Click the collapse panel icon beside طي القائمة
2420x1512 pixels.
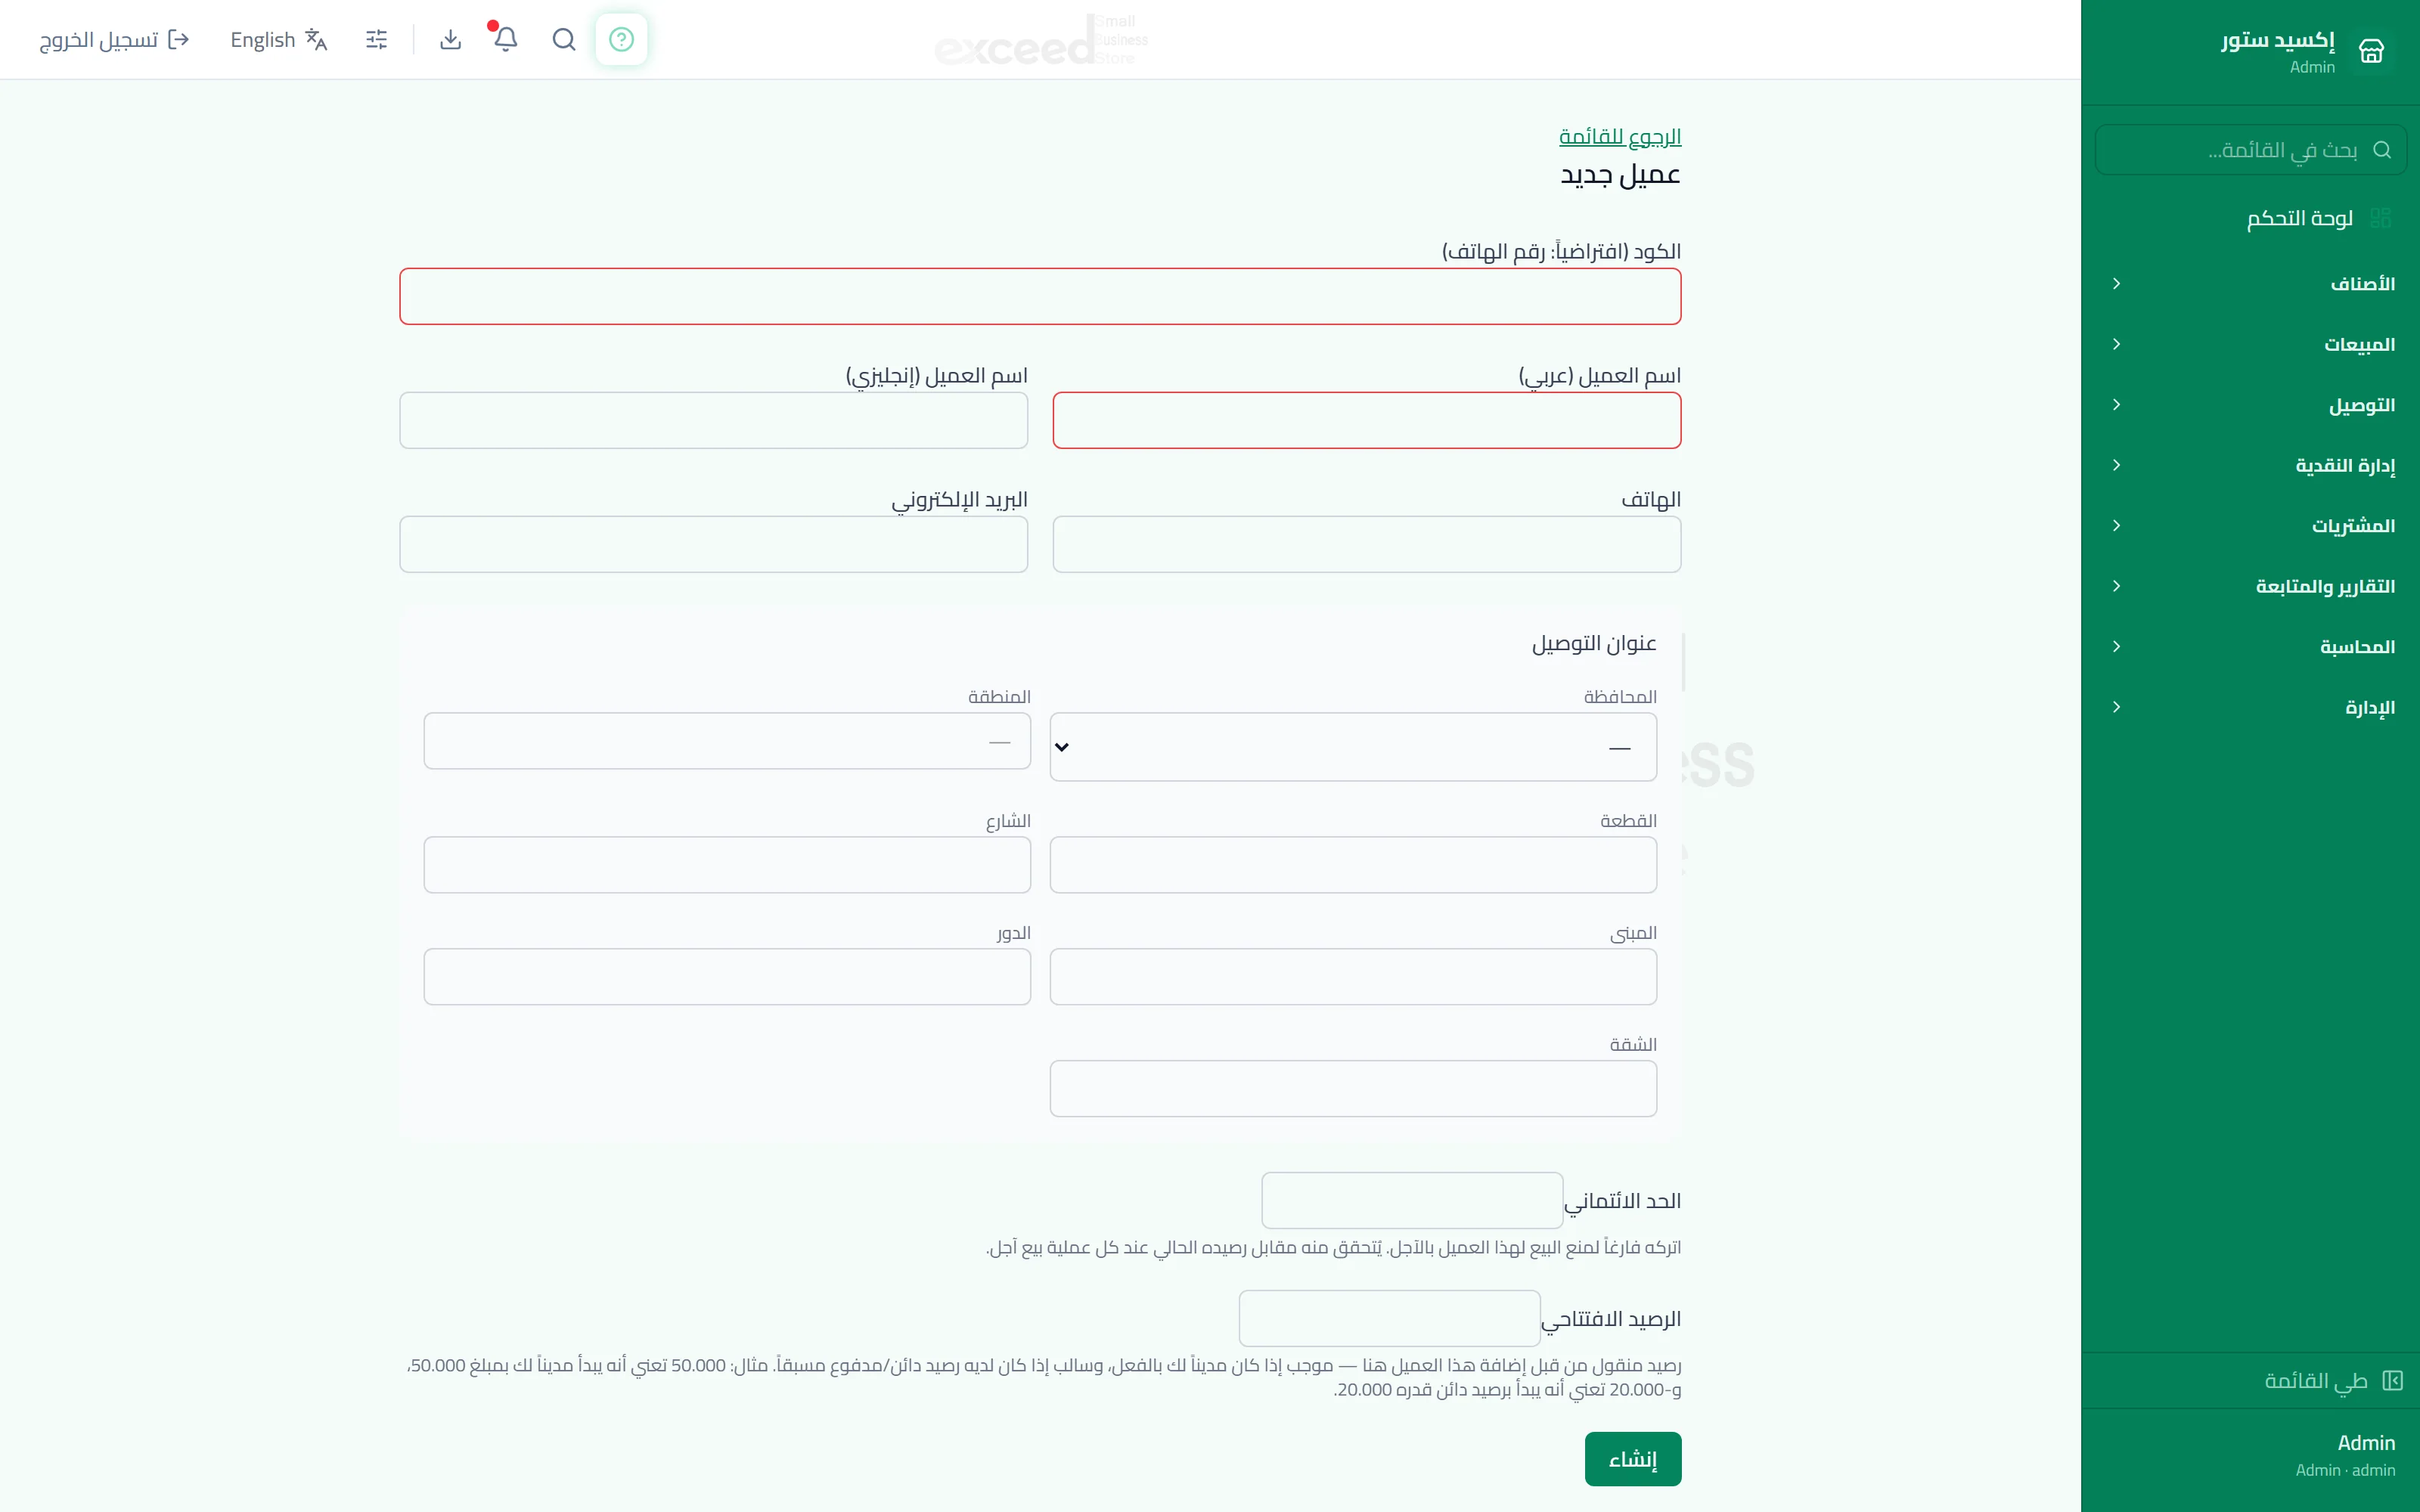click(x=2392, y=1381)
